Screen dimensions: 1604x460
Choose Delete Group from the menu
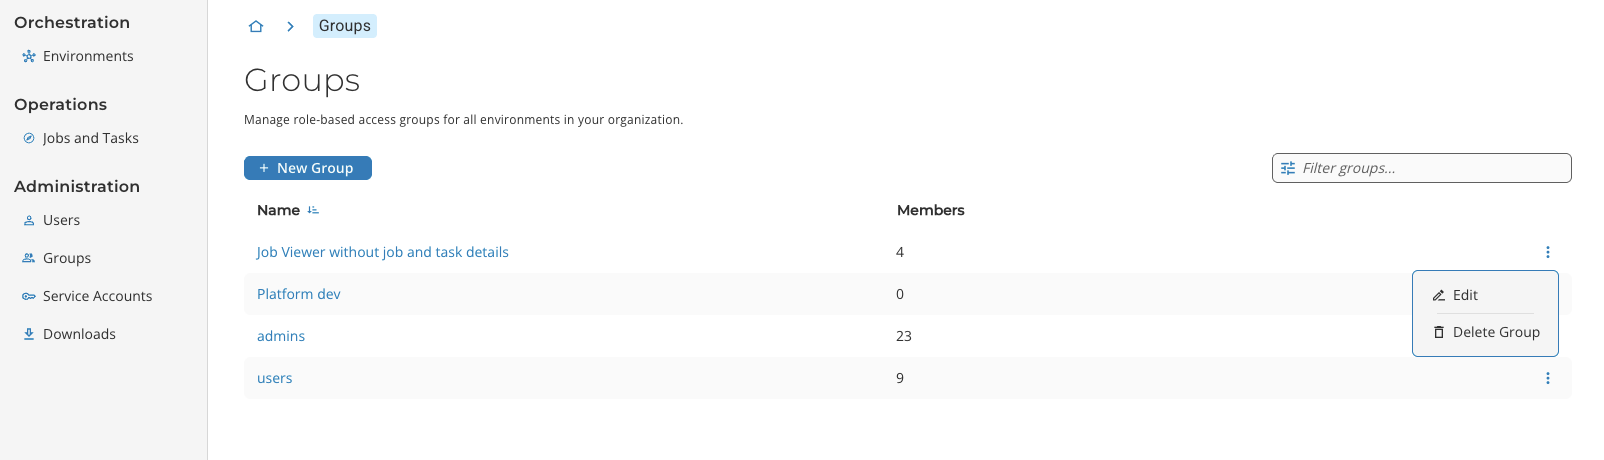pyautogui.click(x=1495, y=332)
